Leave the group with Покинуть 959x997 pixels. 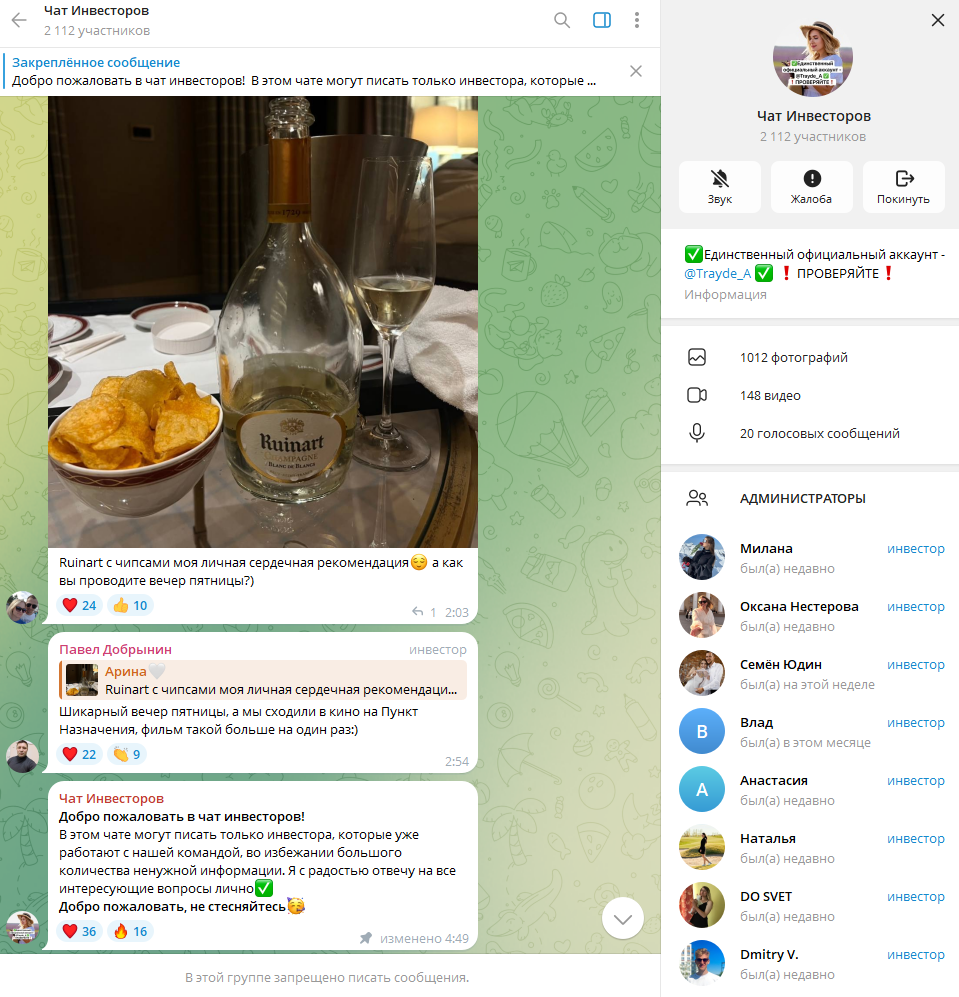coord(903,187)
